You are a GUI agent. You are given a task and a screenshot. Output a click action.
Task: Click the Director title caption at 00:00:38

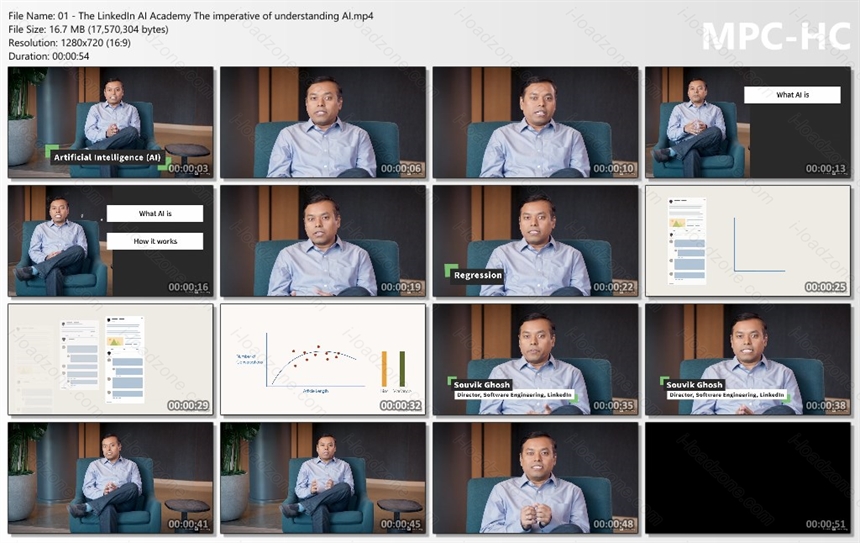726,395
